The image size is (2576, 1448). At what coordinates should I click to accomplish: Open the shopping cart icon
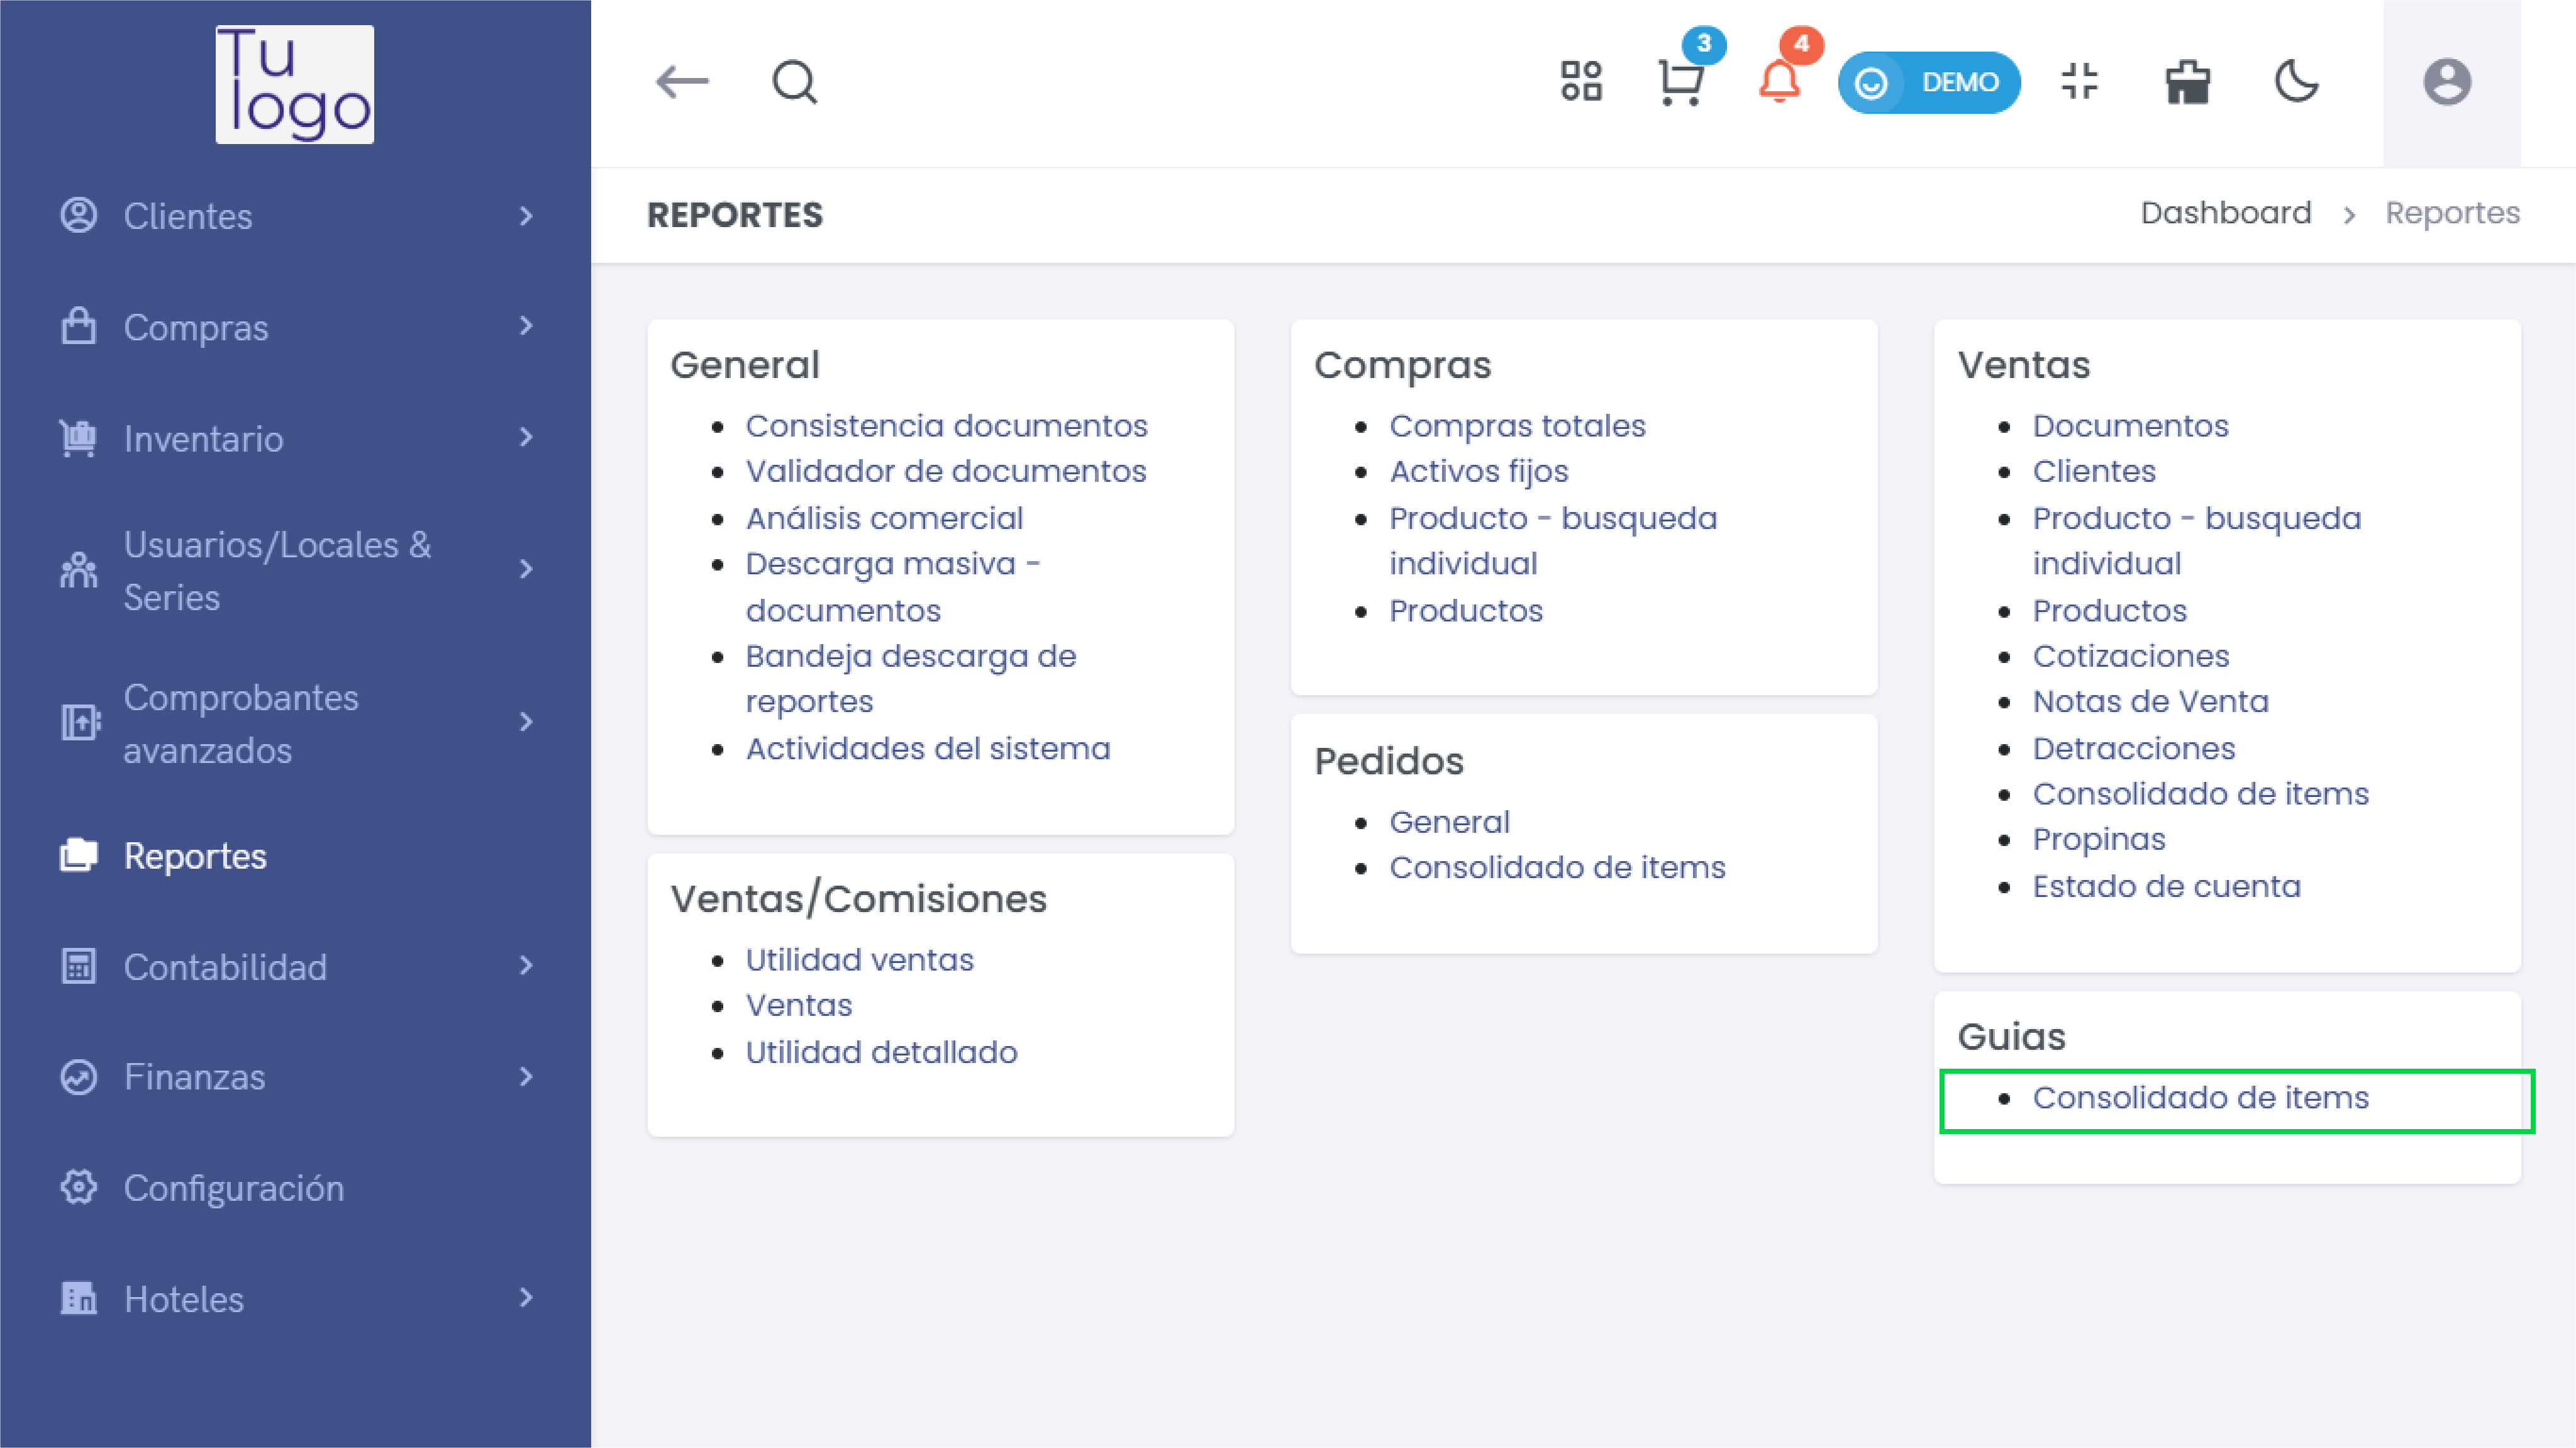coord(1681,82)
